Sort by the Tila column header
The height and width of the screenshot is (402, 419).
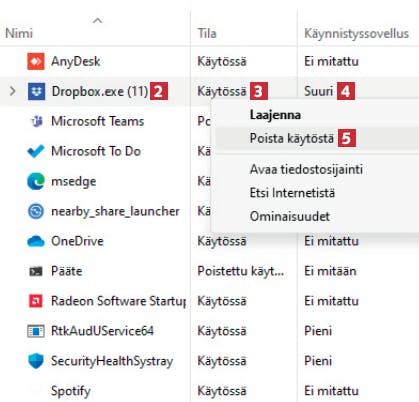(207, 33)
